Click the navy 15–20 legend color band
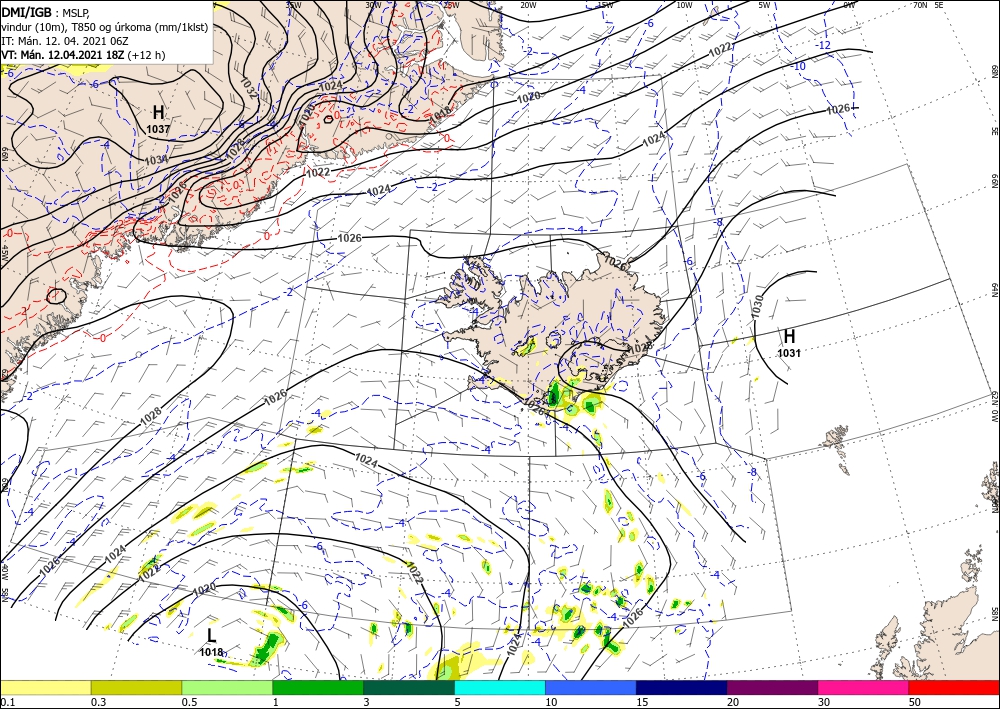Viewport: 1000px width, 709px height. pyautogui.click(x=682, y=687)
